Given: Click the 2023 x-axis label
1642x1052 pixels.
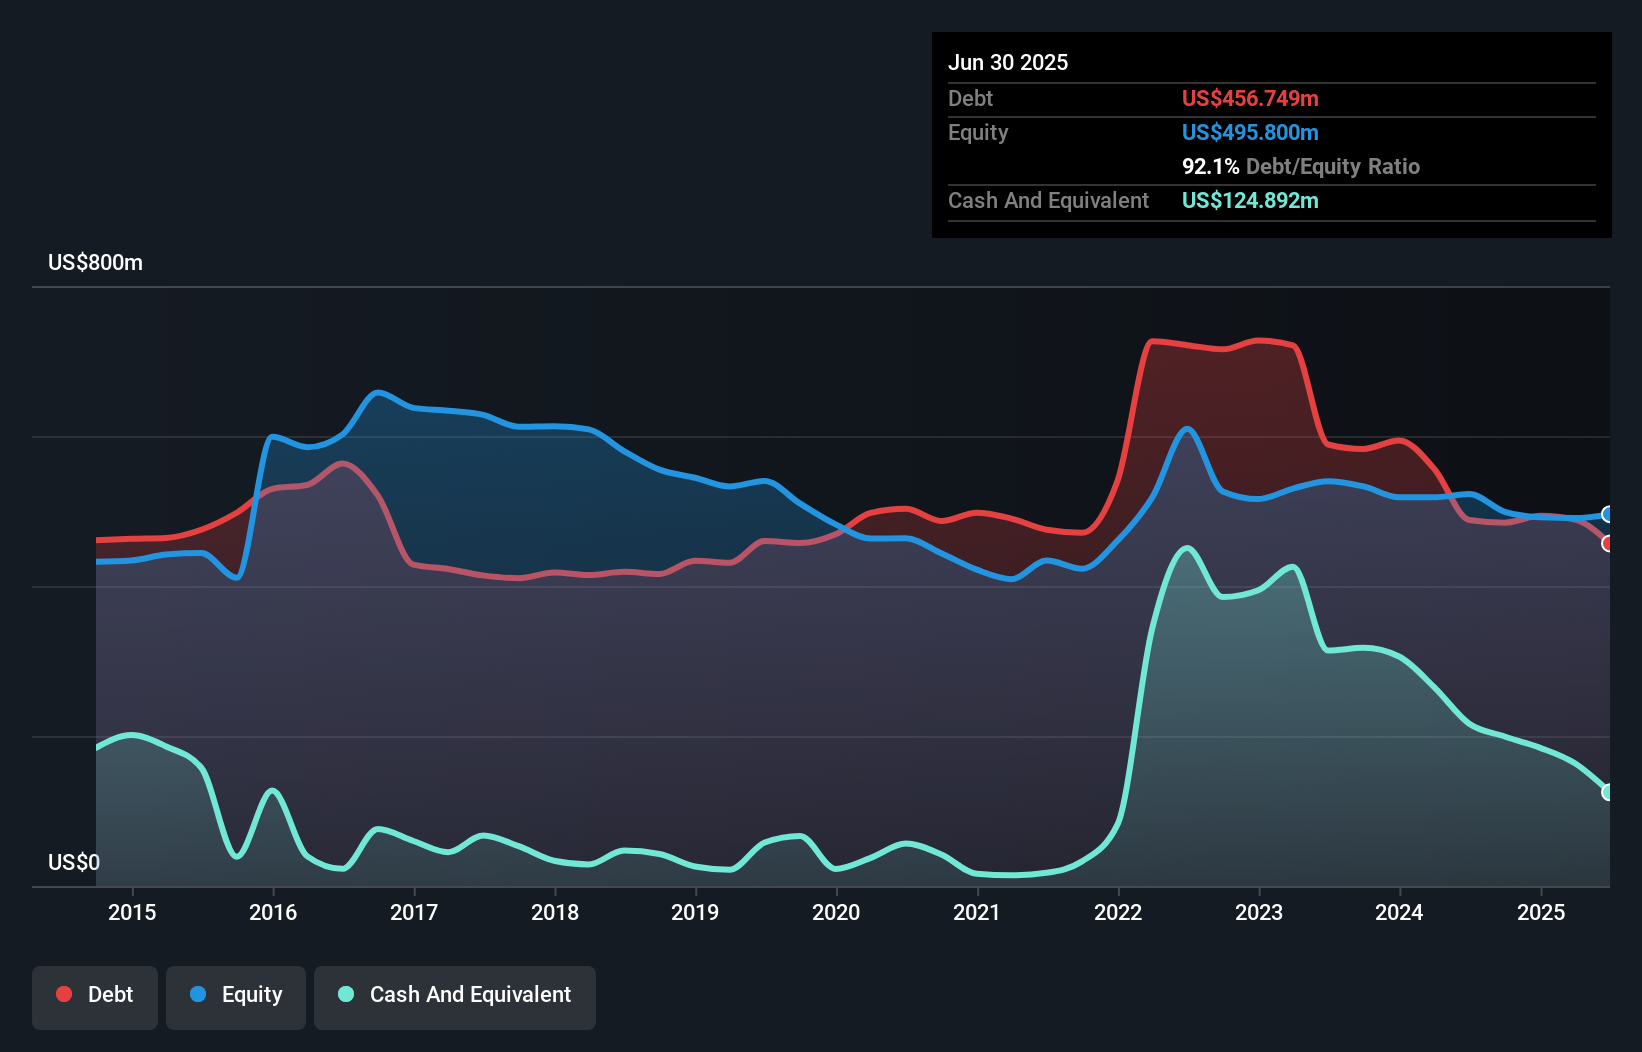Looking at the screenshot, I should point(1259,912).
